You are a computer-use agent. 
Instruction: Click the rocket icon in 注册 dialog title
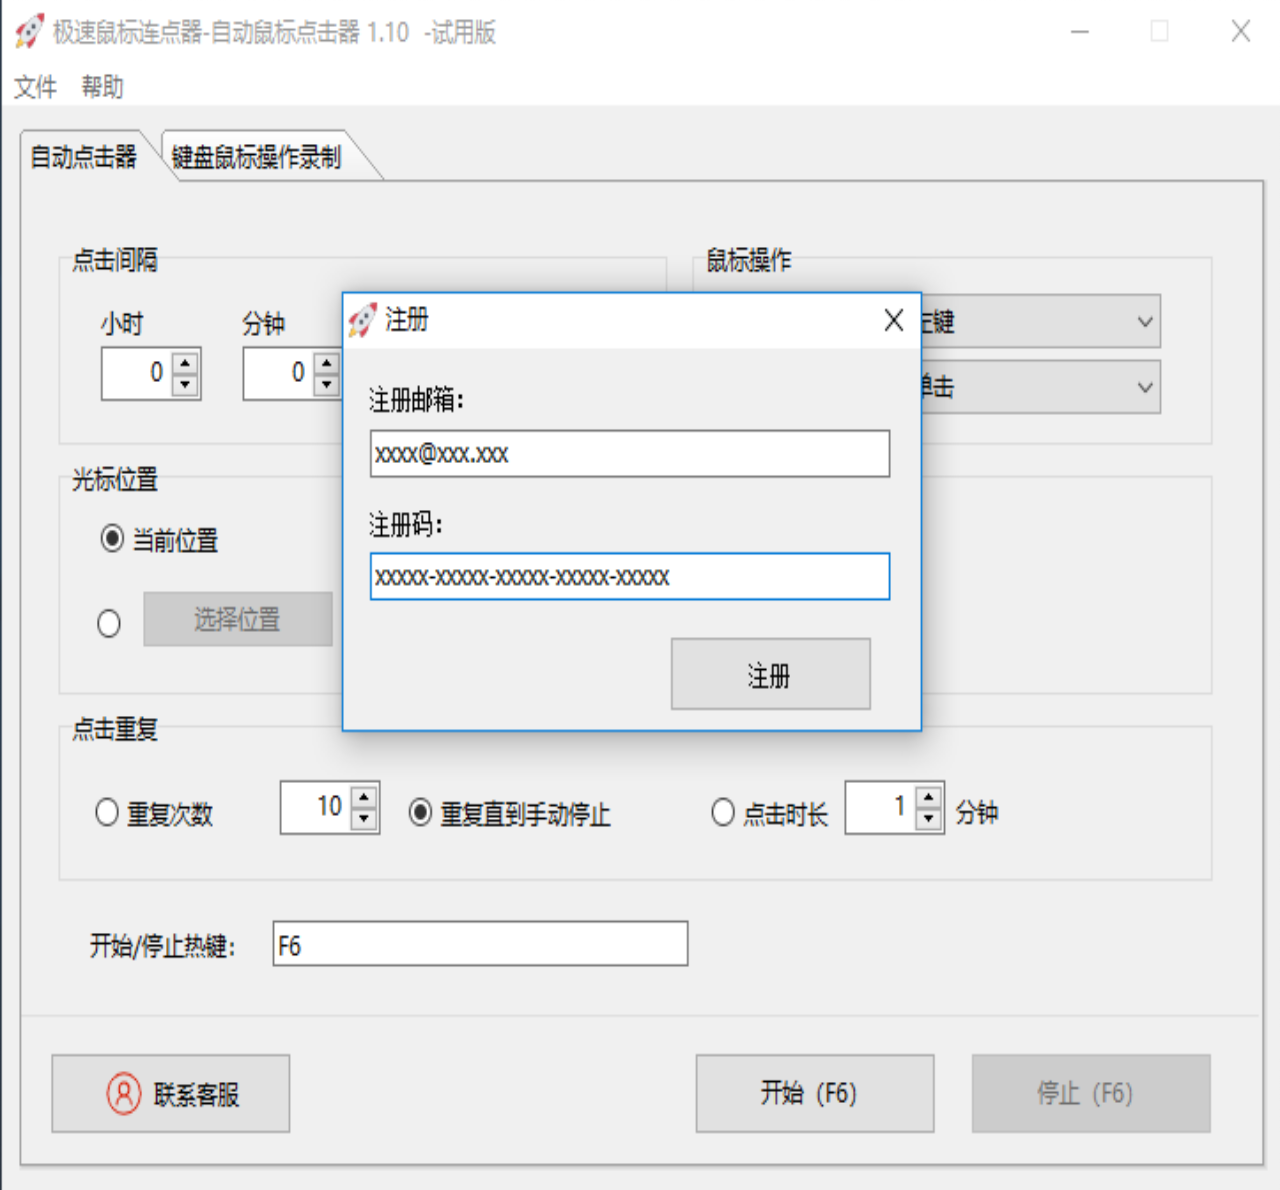tap(363, 320)
